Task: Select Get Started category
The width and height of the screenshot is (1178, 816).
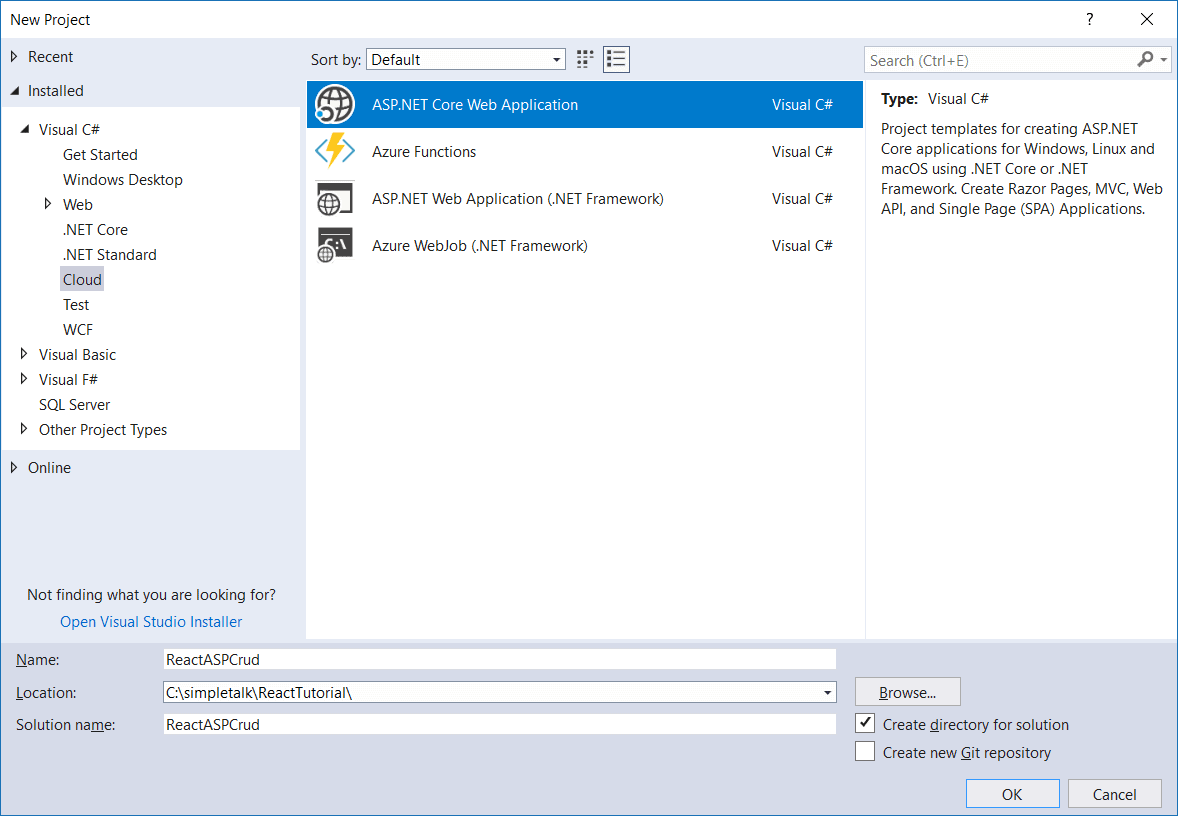Action: pyautogui.click(x=100, y=155)
